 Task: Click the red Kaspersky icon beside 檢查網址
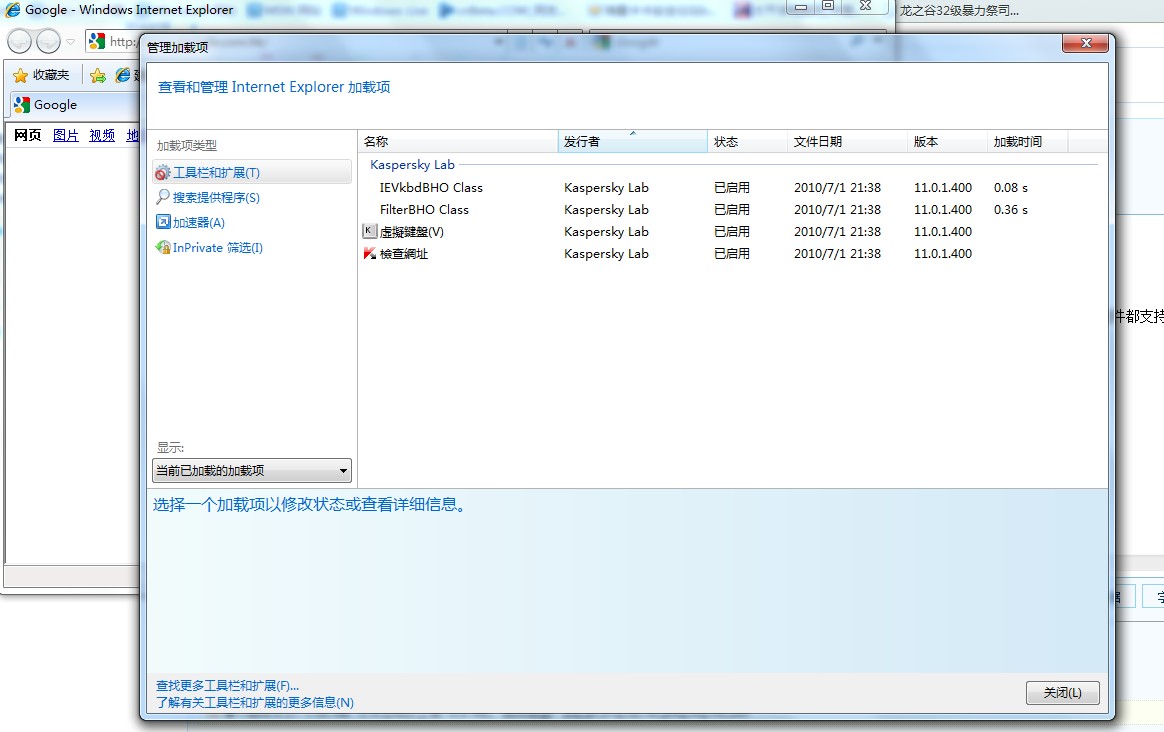coord(370,253)
